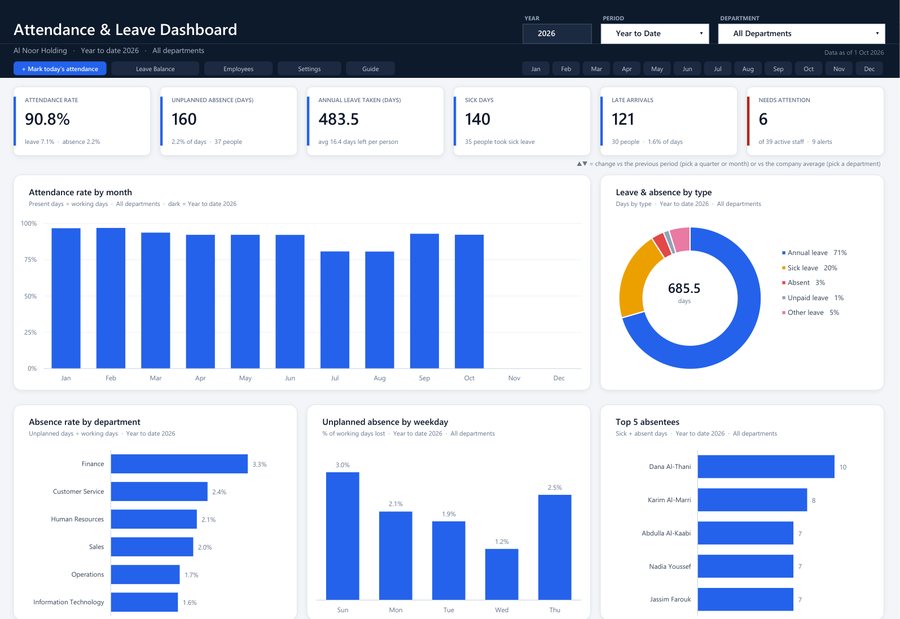The height and width of the screenshot is (619, 900).
Task: Click the Jul bar in the monthly attendance chart
Action: click(335, 310)
